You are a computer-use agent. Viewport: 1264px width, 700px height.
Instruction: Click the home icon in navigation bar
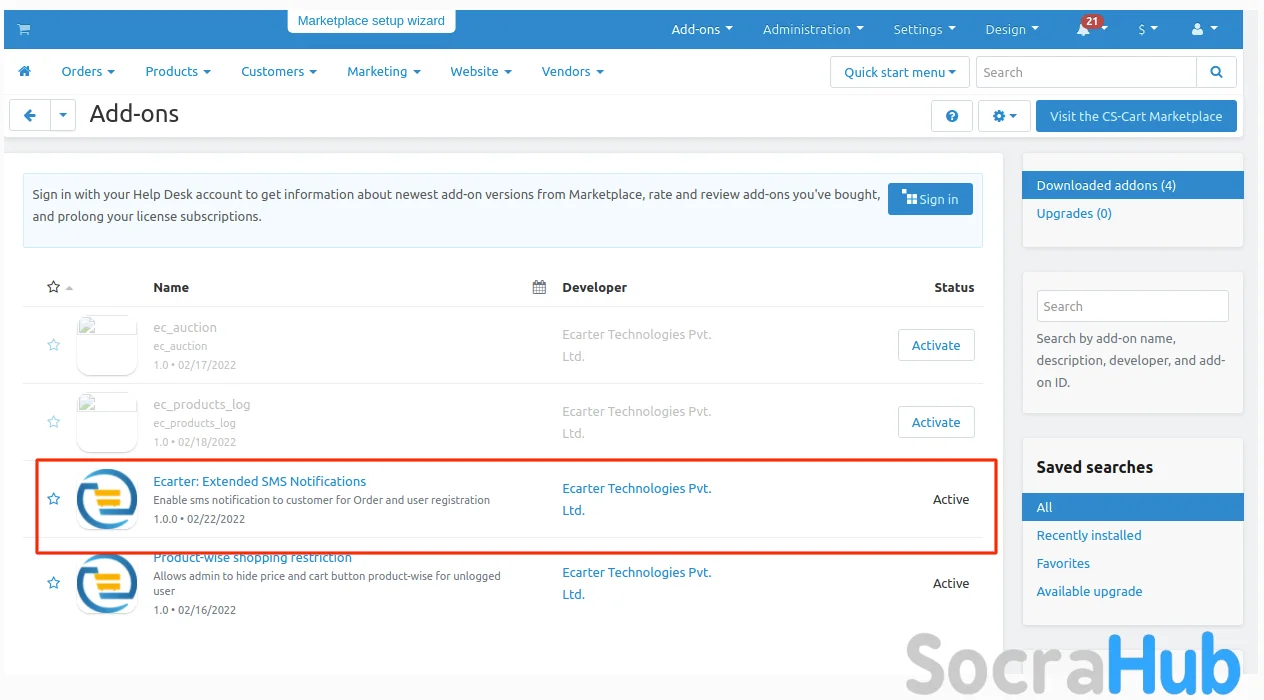[x=25, y=72]
